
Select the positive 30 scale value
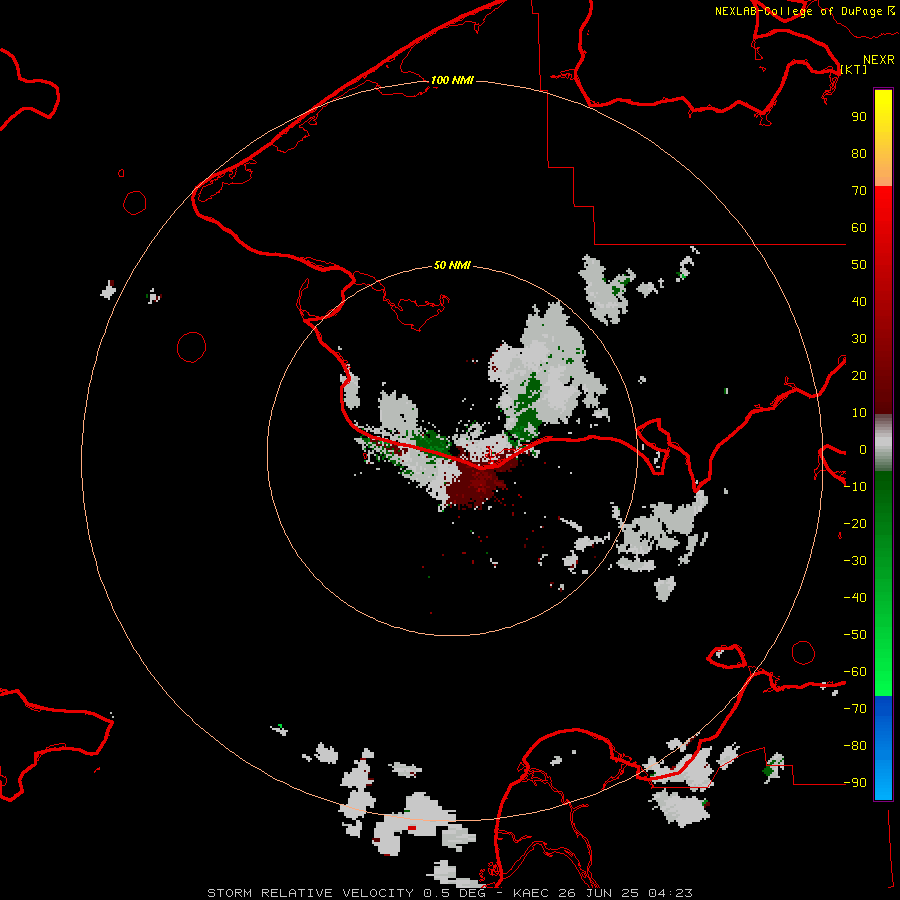pos(859,339)
